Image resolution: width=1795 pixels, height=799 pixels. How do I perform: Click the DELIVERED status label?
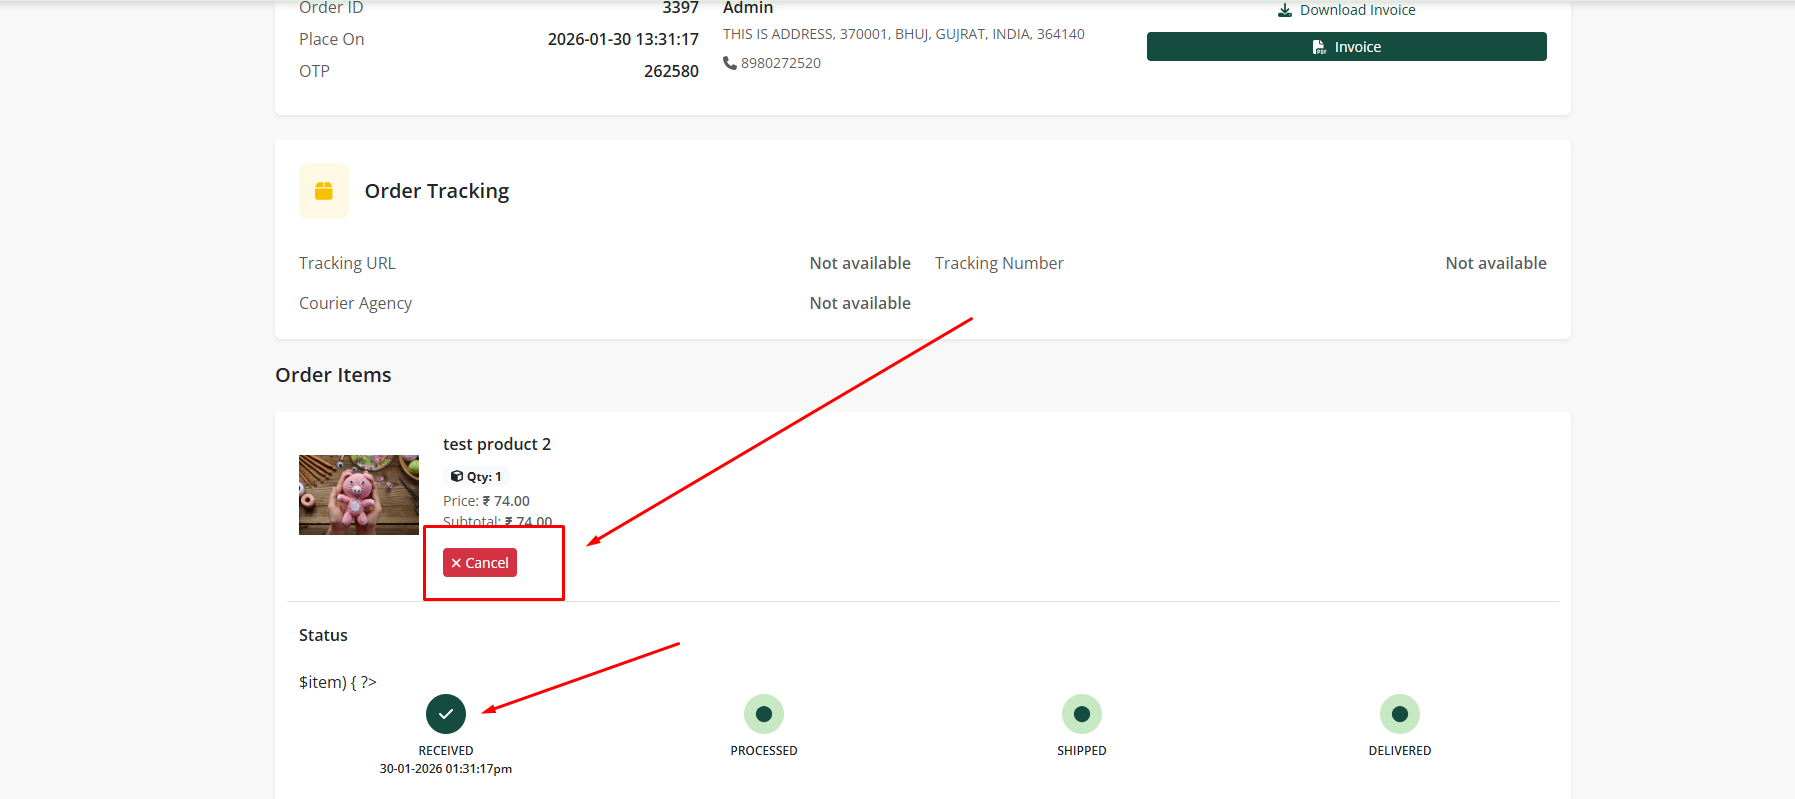(1400, 751)
